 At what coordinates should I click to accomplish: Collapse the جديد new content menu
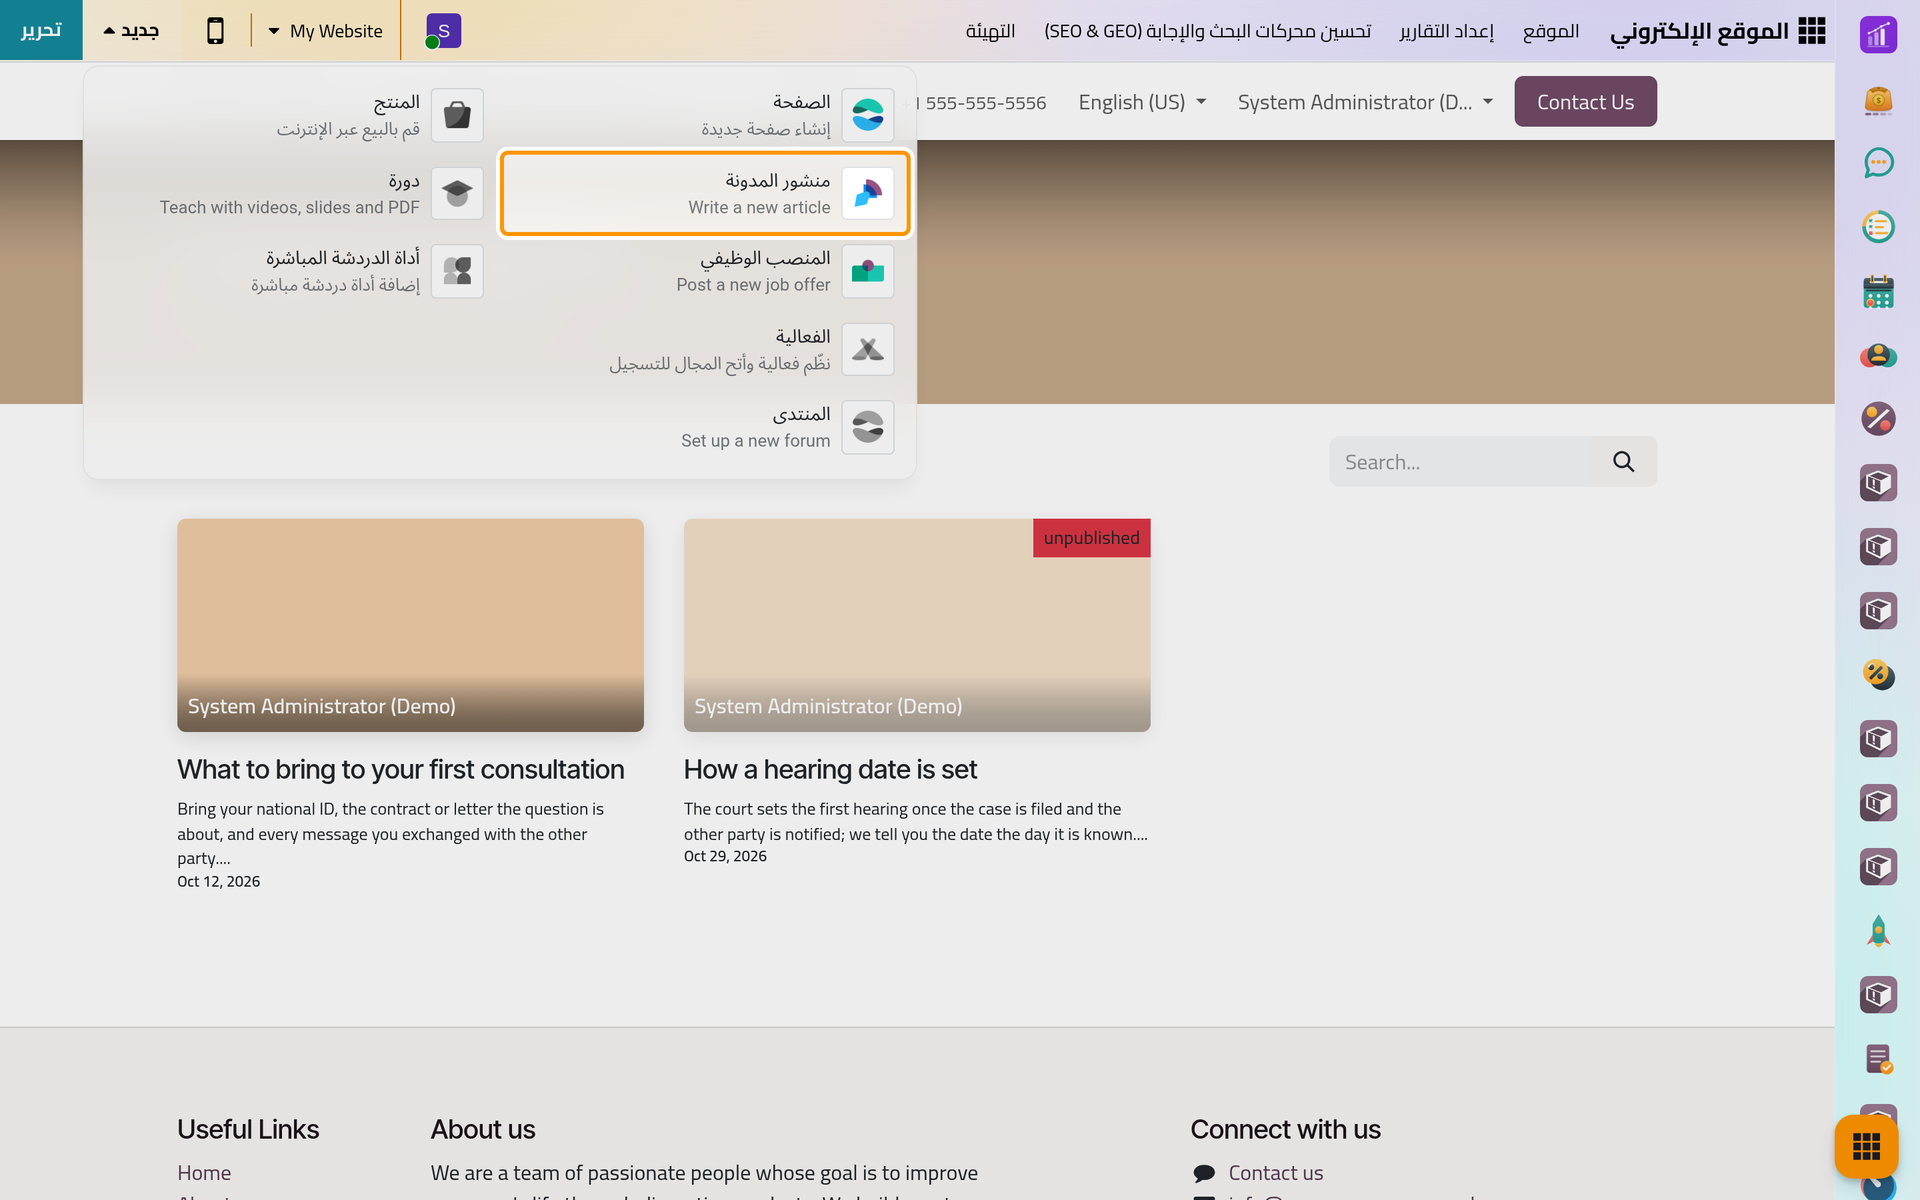point(131,31)
